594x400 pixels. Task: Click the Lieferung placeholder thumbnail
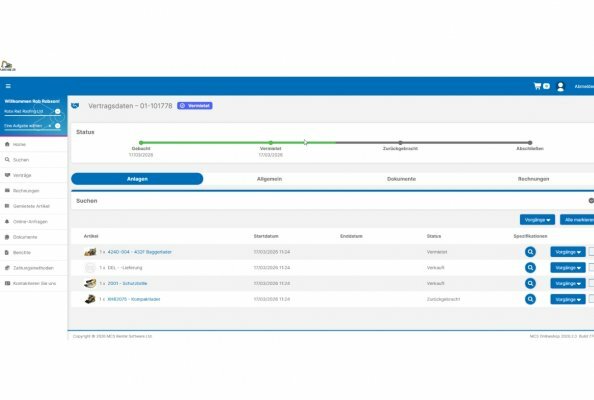90,268
